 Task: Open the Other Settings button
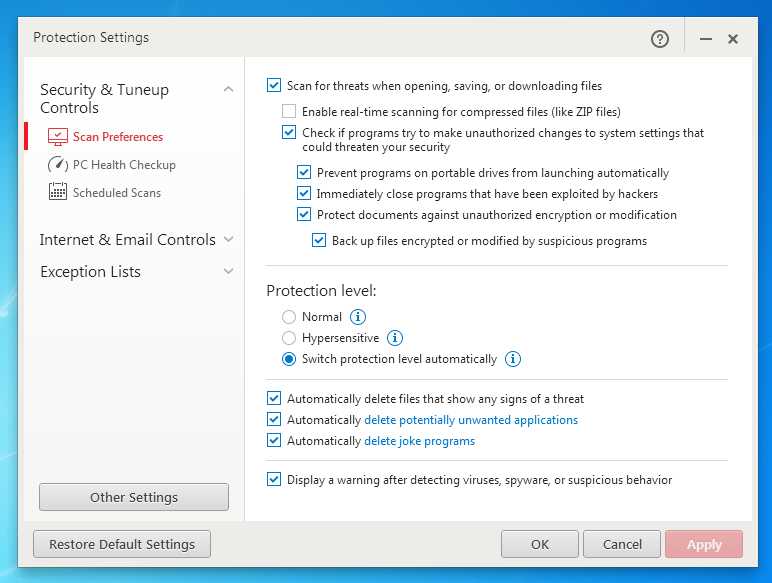coord(134,497)
